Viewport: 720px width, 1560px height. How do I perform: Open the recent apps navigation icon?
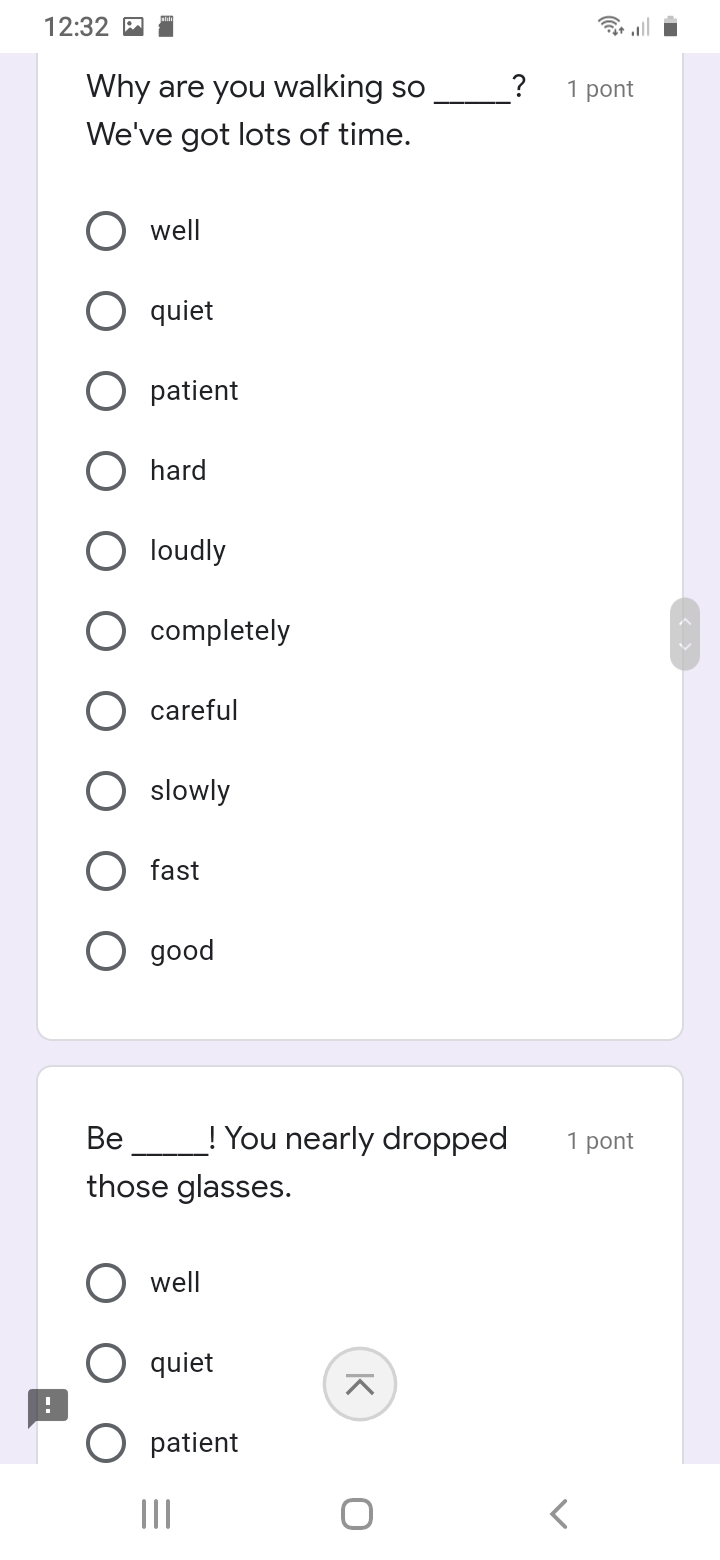(156, 1514)
